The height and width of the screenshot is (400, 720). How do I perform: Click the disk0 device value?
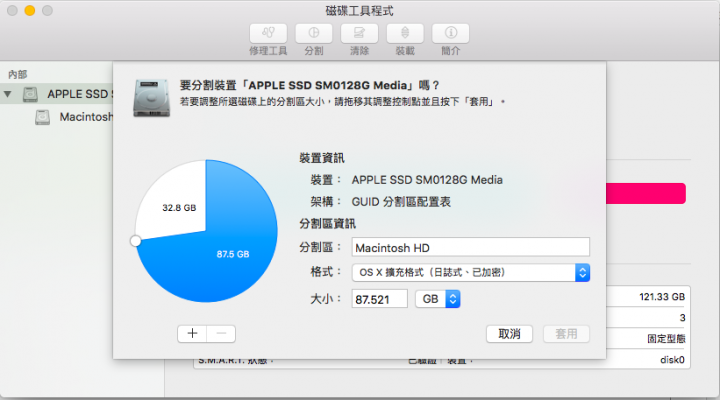[x=672, y=360]
